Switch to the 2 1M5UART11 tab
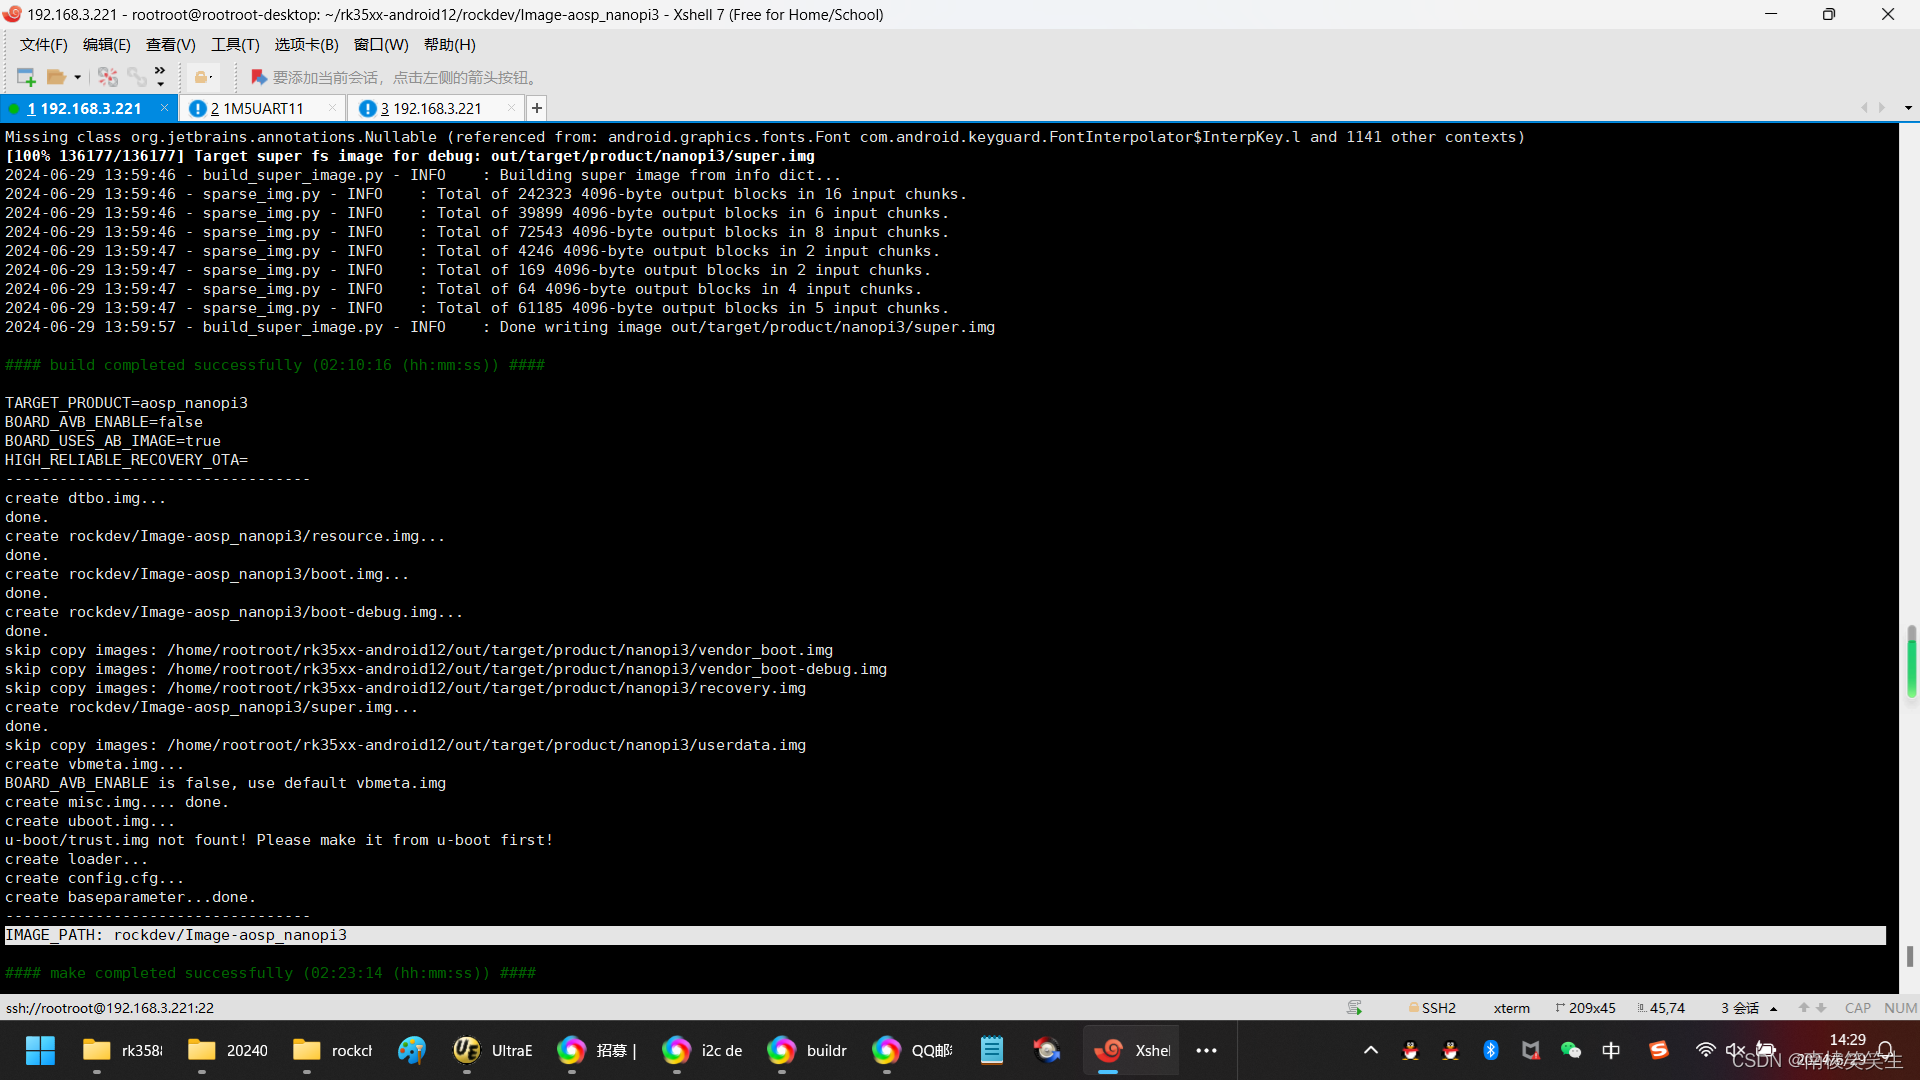 coord(258,108)
